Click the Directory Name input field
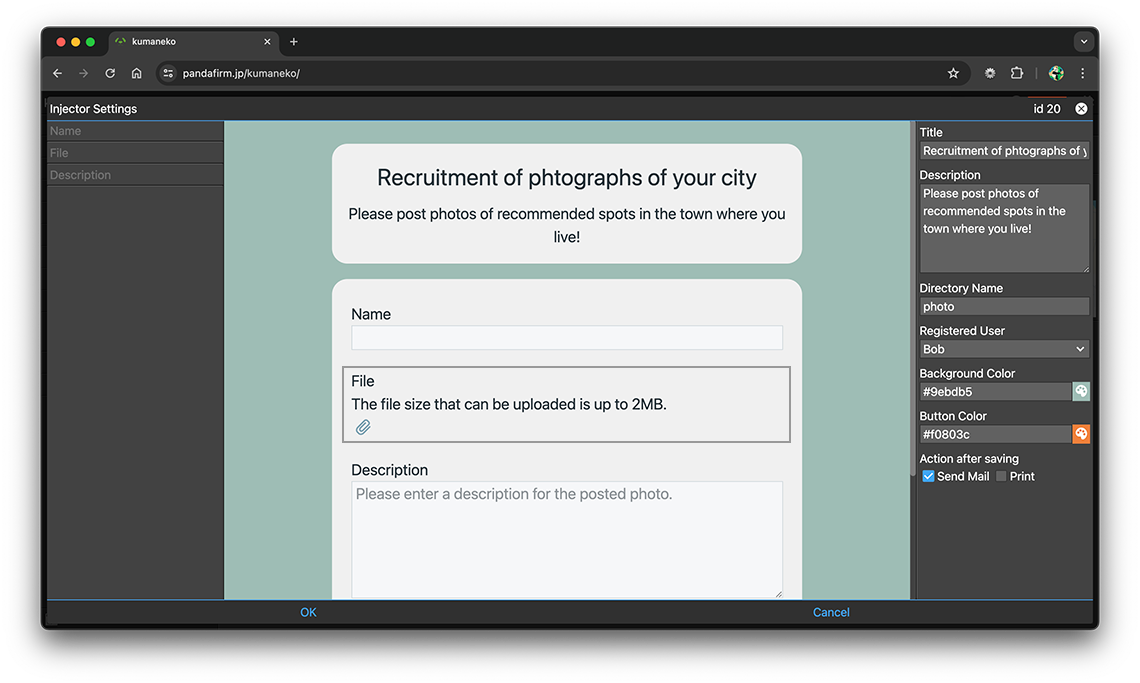The width and height of the screenshot is (1140, 683). coord(1004,307)
